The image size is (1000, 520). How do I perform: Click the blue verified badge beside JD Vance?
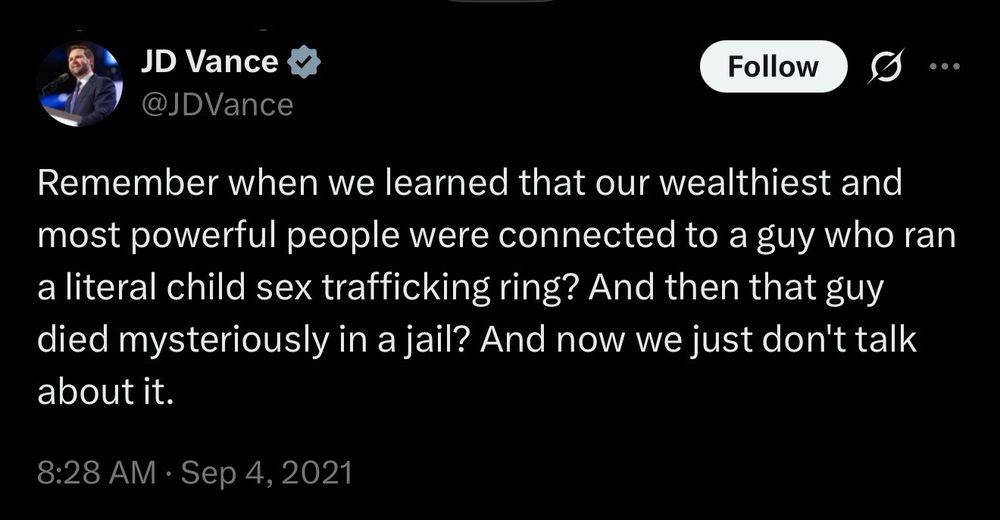coord(304,63)
